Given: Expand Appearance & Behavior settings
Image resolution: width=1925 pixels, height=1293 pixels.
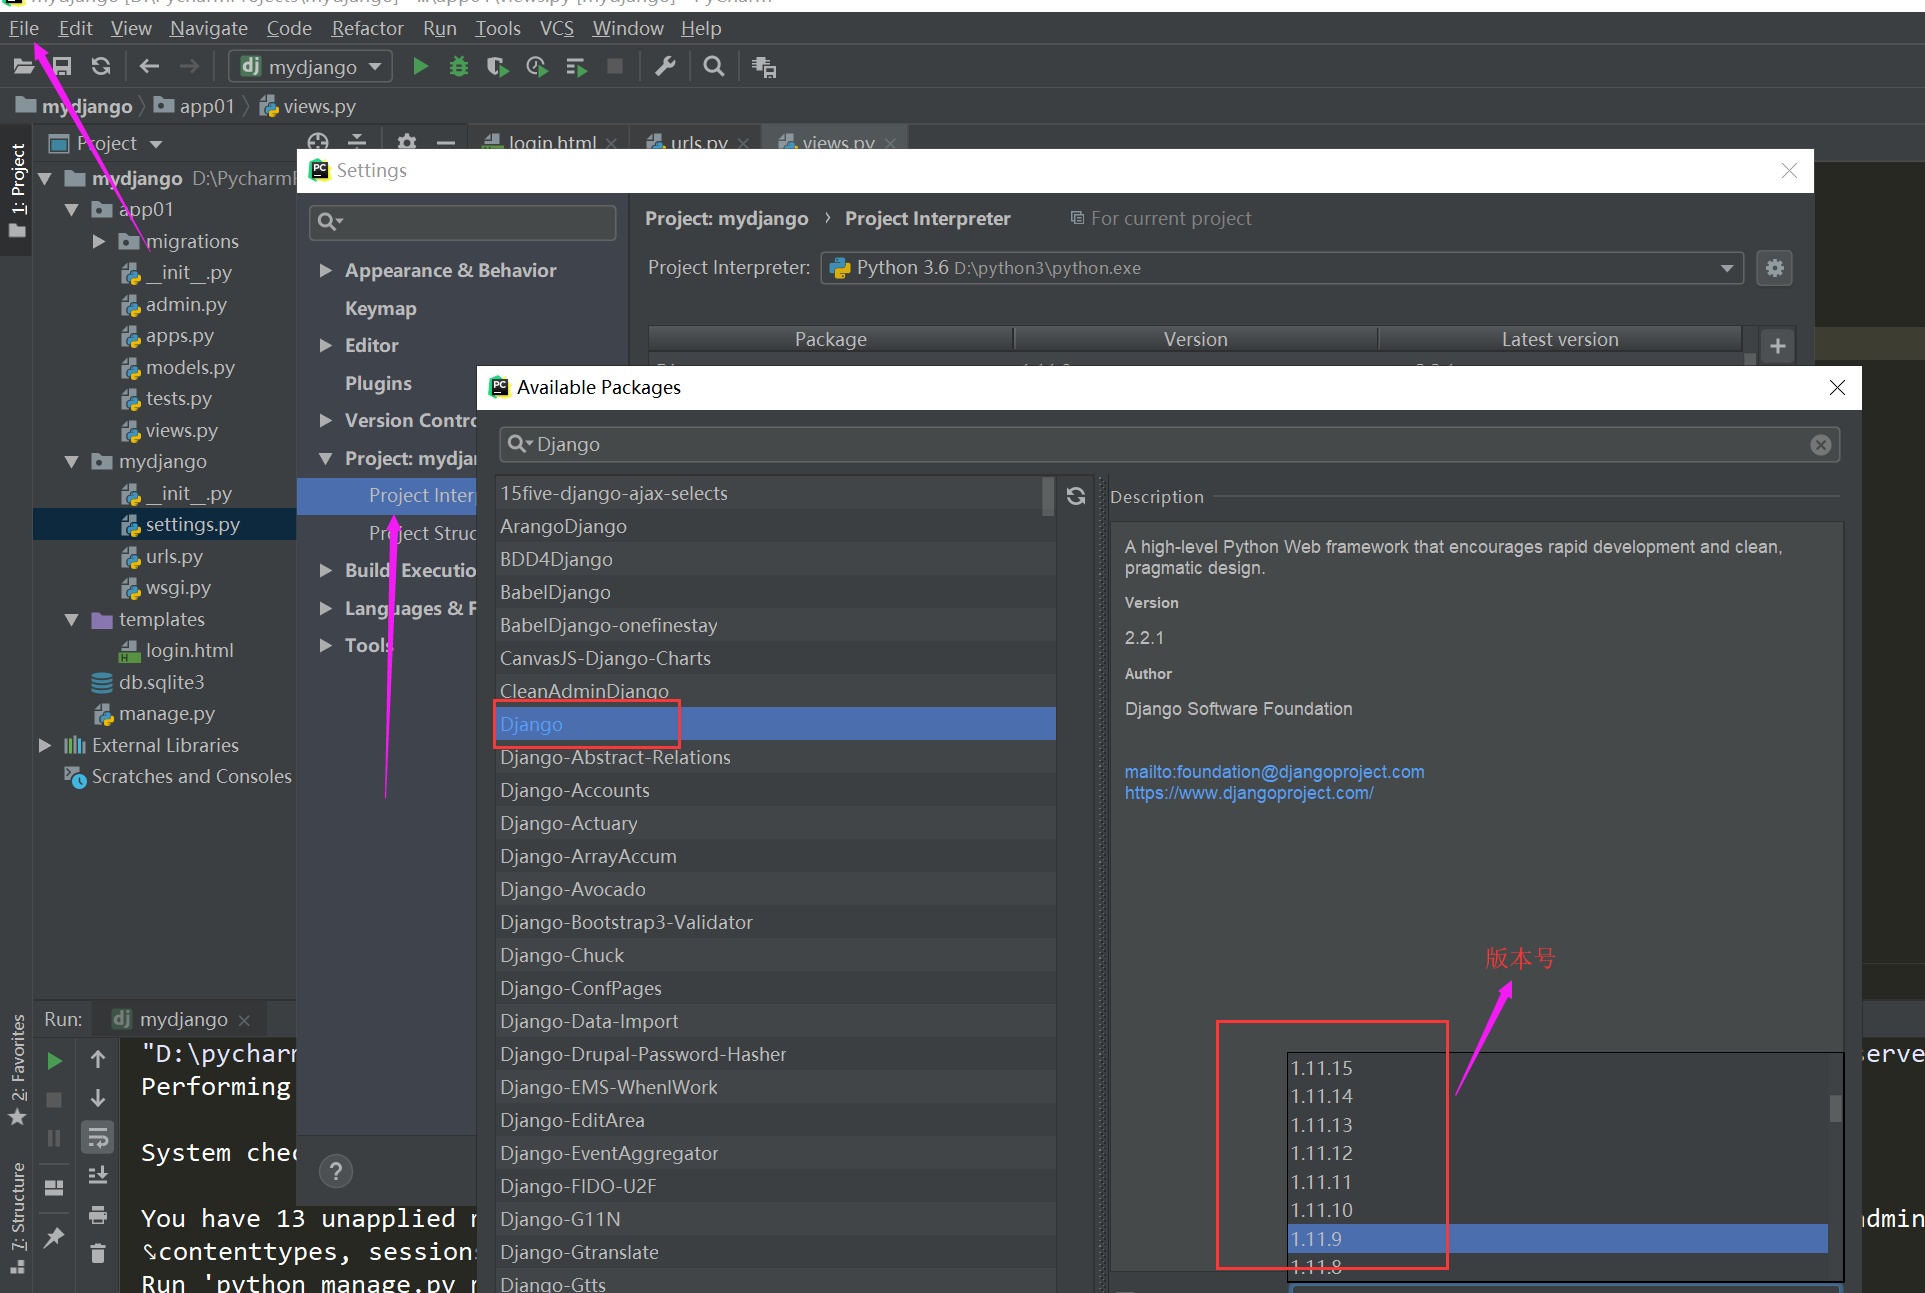Looking at the screenshot, I should (326, 270).
